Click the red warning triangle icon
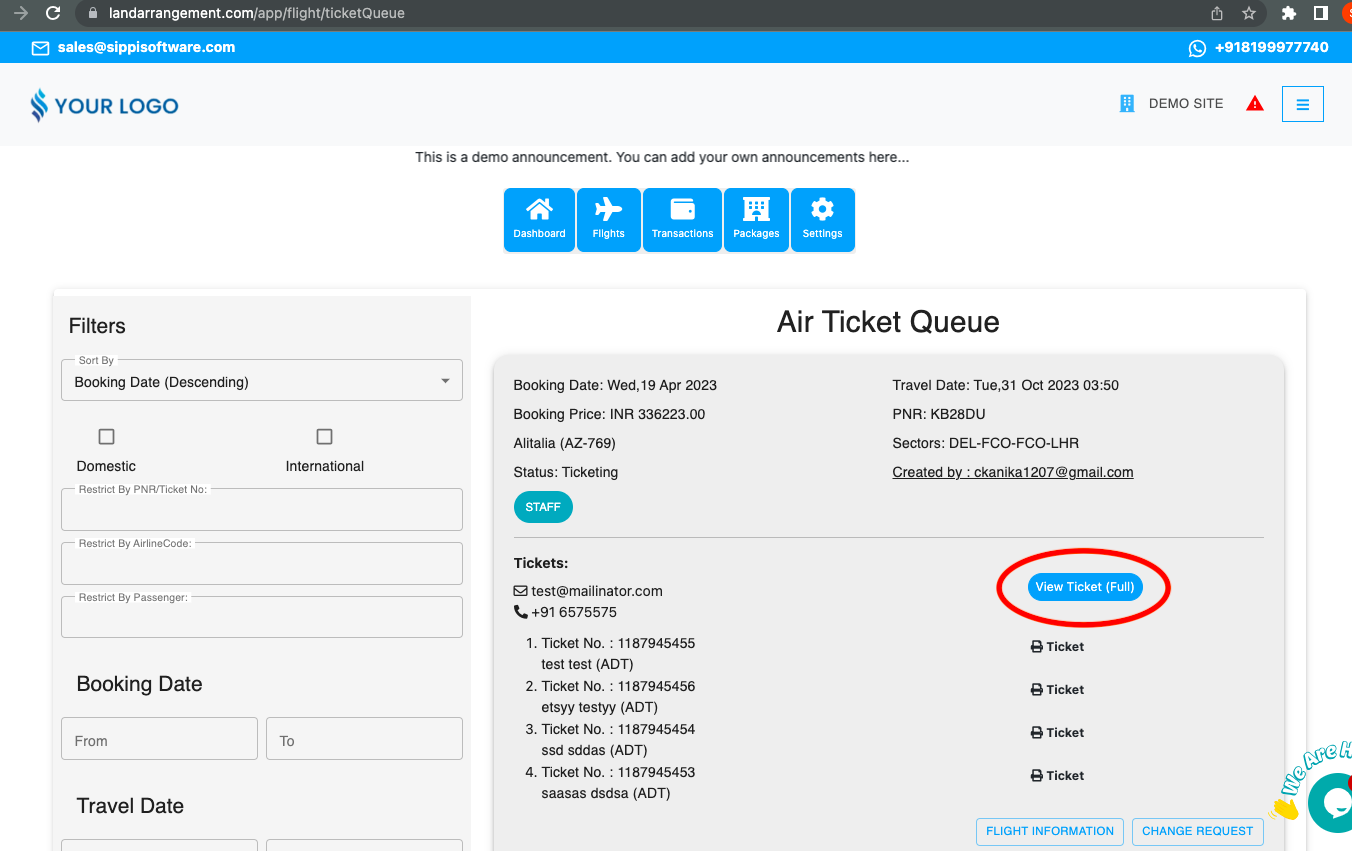 (1255, 104)
